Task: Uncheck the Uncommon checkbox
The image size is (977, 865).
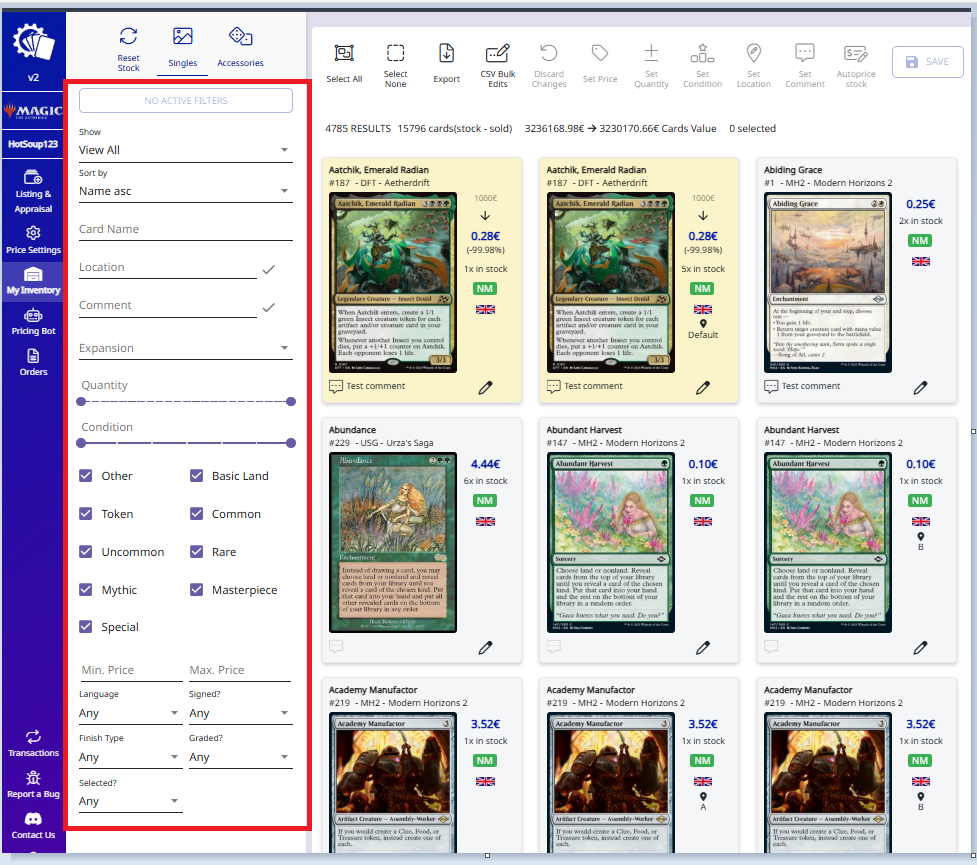Action: tap(86, 552)
